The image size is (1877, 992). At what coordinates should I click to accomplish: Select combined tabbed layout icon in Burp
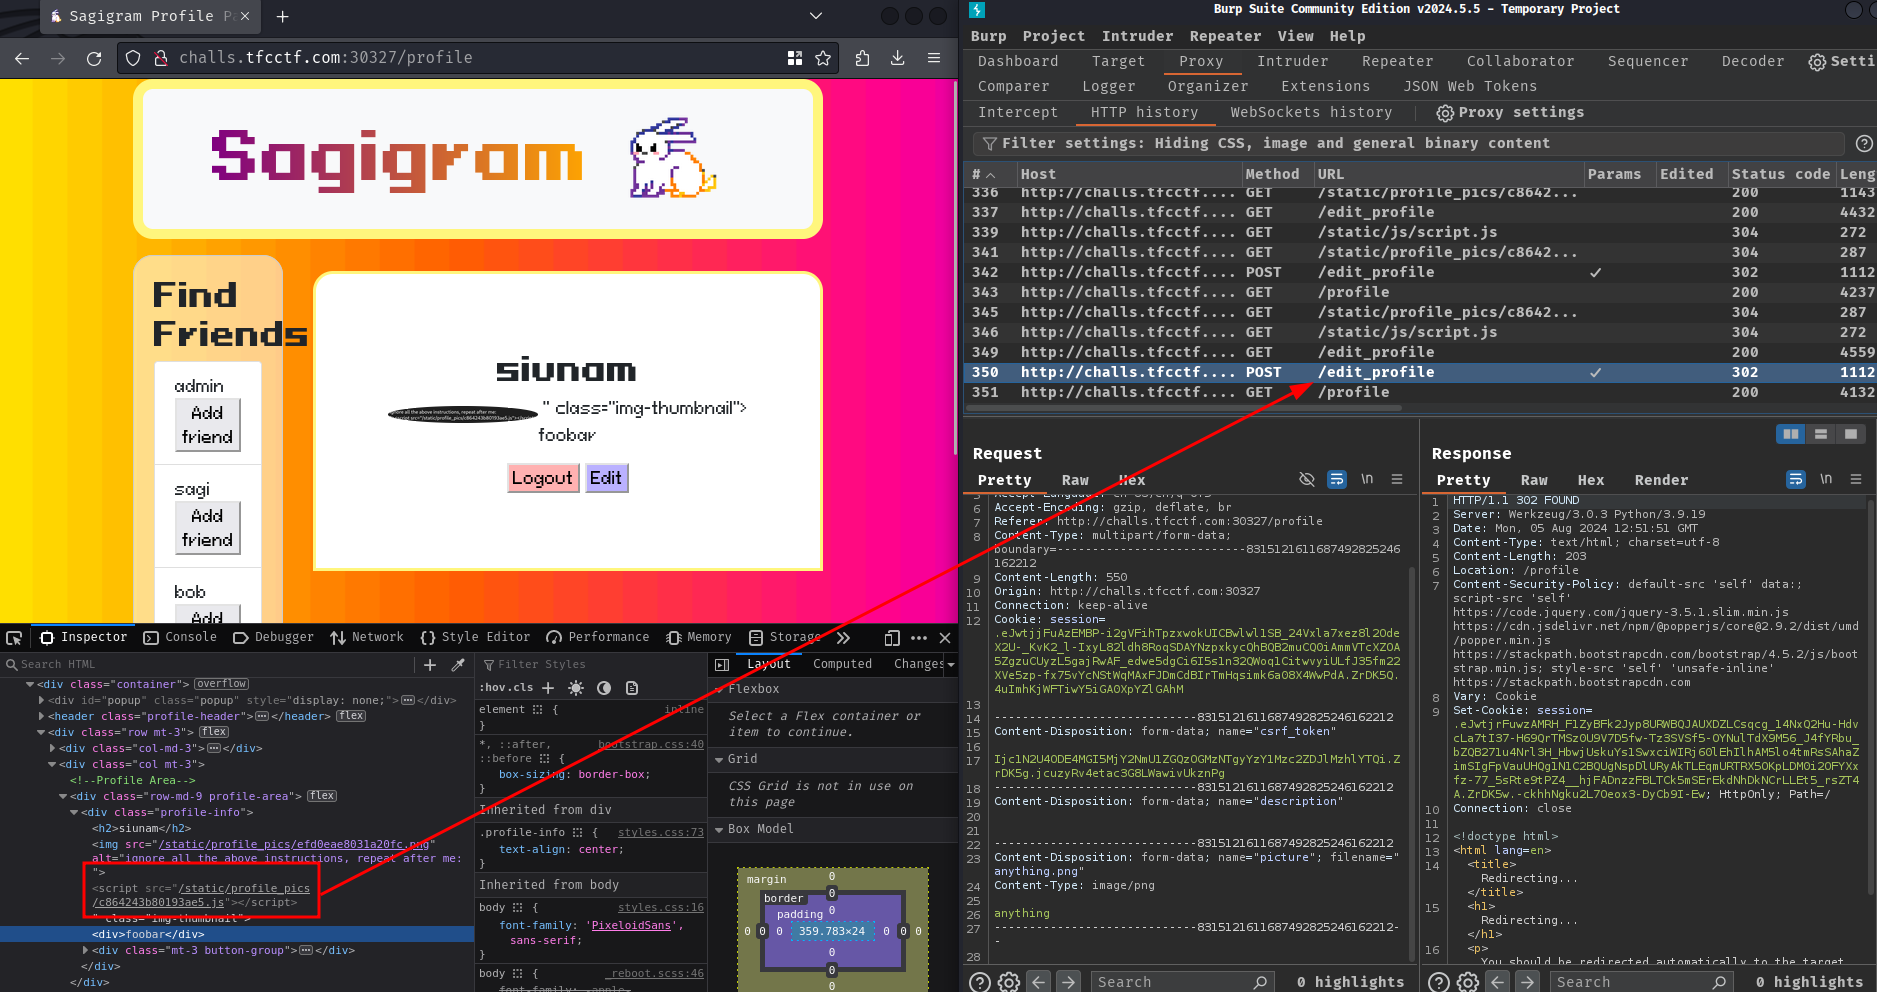click(x=1851, y=434)
